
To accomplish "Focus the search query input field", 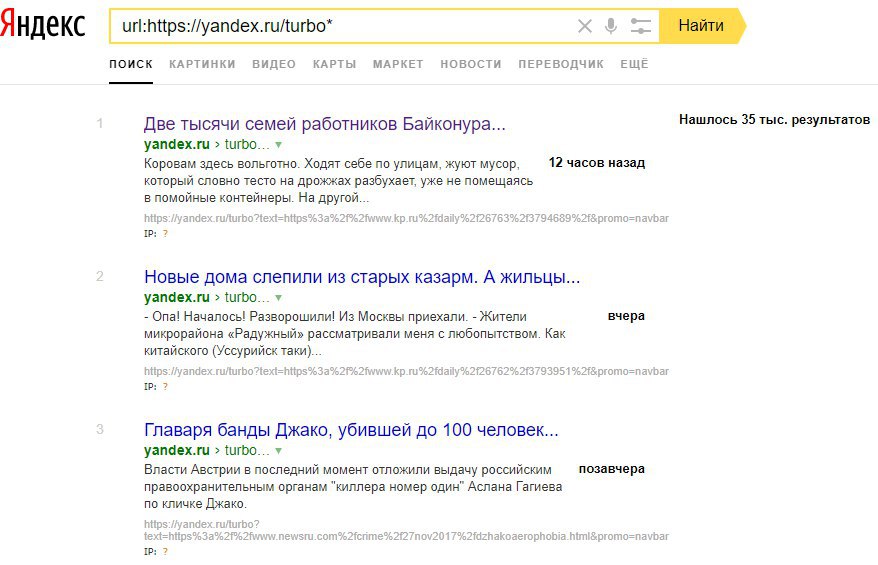I will click(x=340, y=26).
